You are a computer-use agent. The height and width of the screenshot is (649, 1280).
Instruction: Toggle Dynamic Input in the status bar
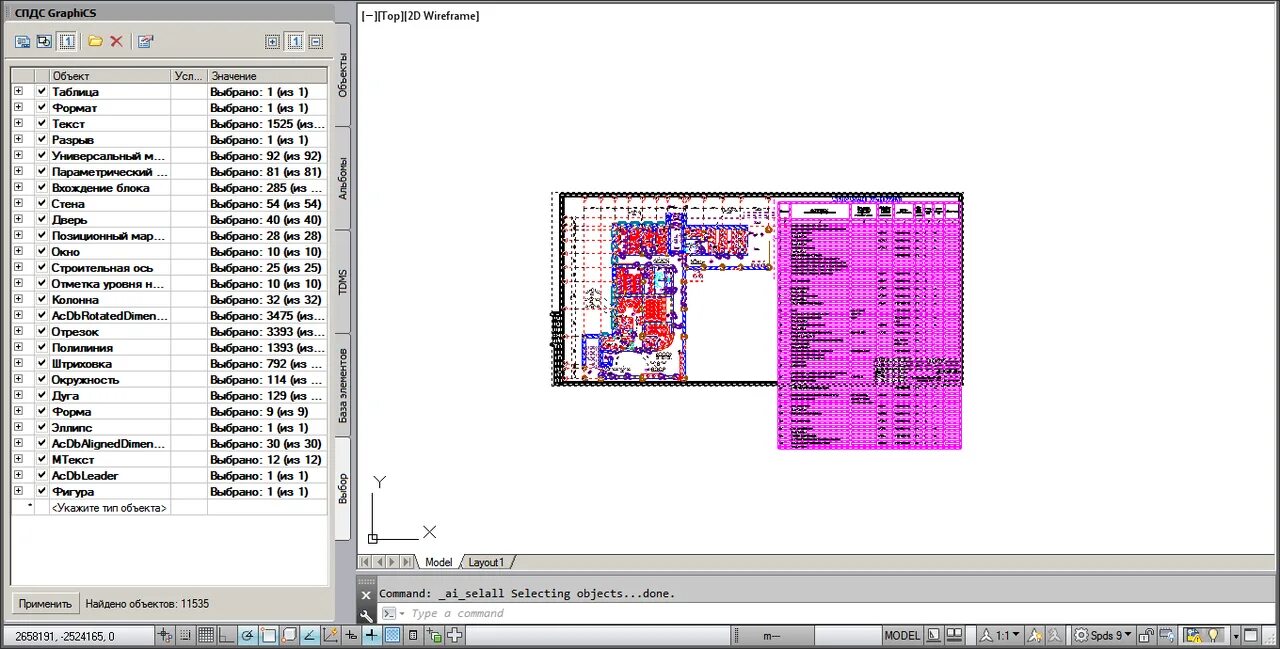click(351, 635)
